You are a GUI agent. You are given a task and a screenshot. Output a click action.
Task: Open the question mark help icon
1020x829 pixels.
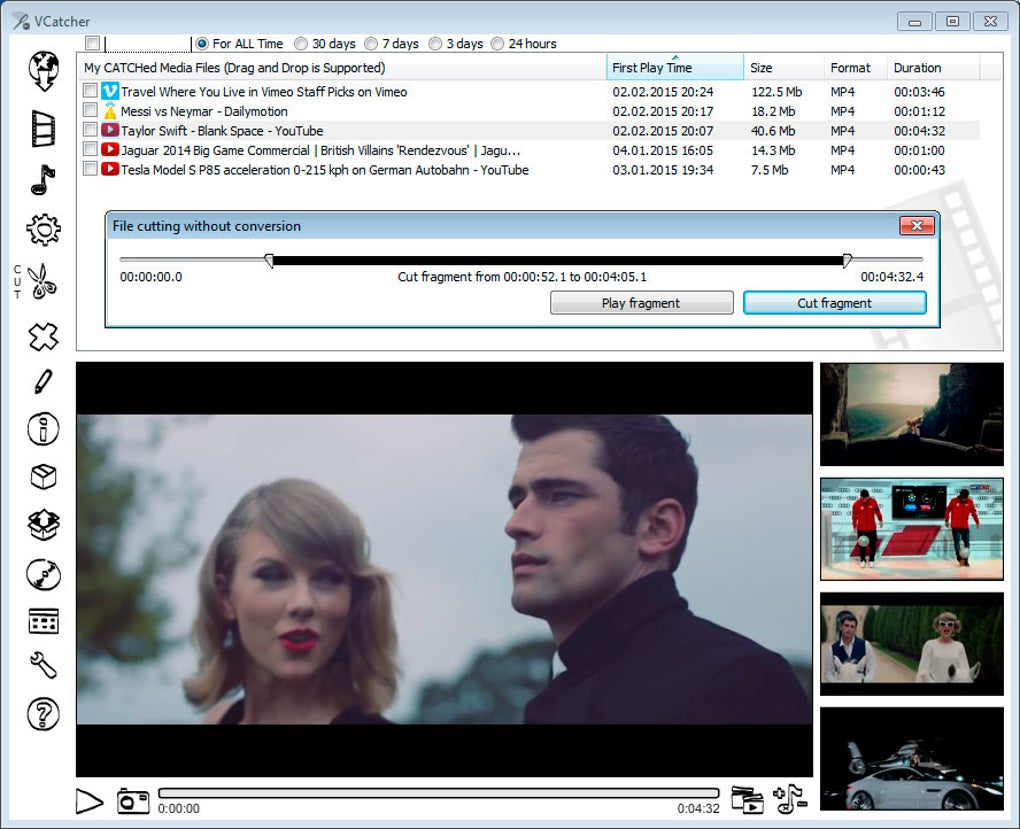click(44, 714)
